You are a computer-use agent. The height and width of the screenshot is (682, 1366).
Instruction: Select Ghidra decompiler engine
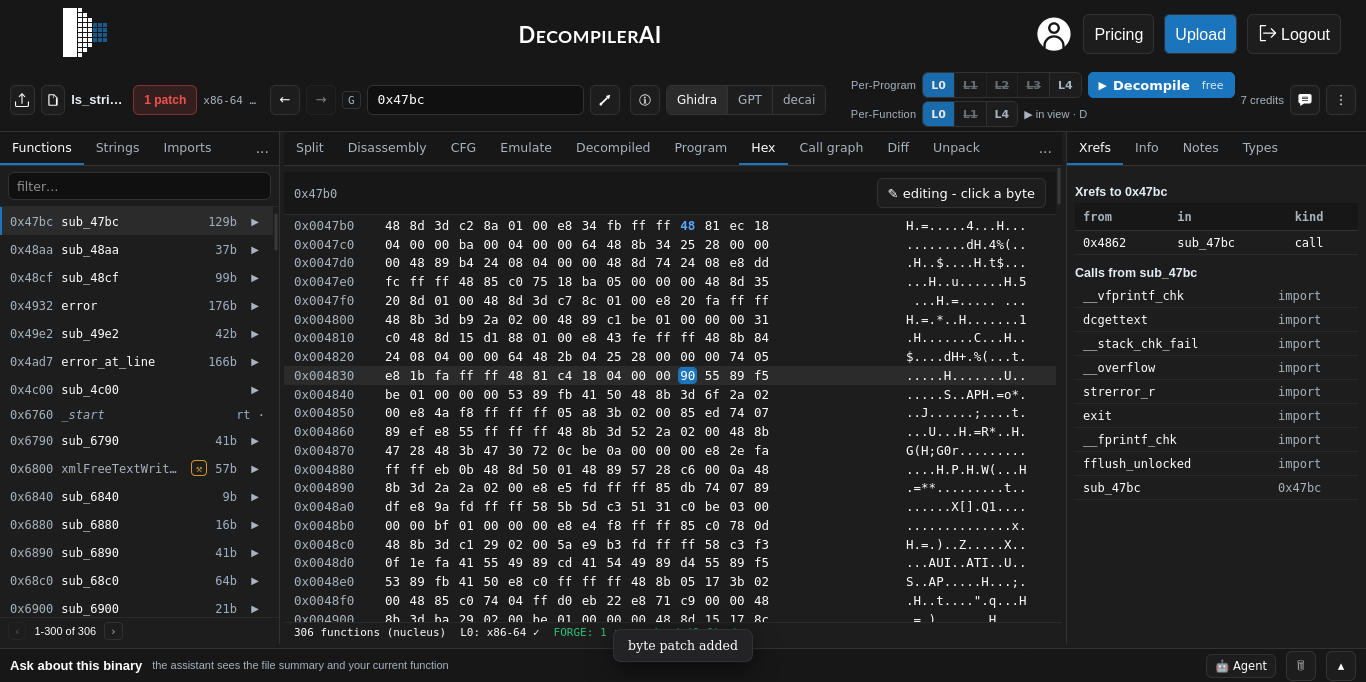(697, 100)
